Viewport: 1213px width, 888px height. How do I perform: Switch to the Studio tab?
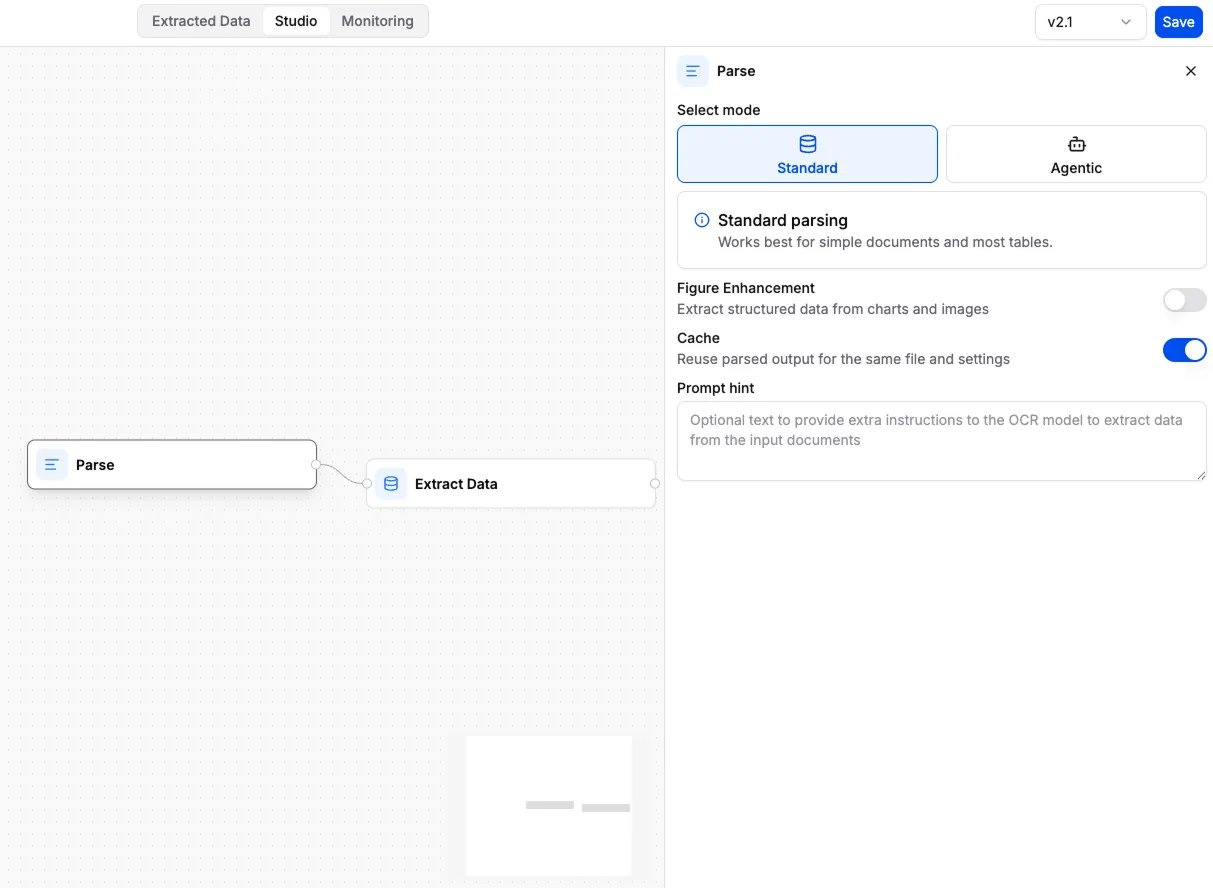pyautogui.click(x=296, y=21)
